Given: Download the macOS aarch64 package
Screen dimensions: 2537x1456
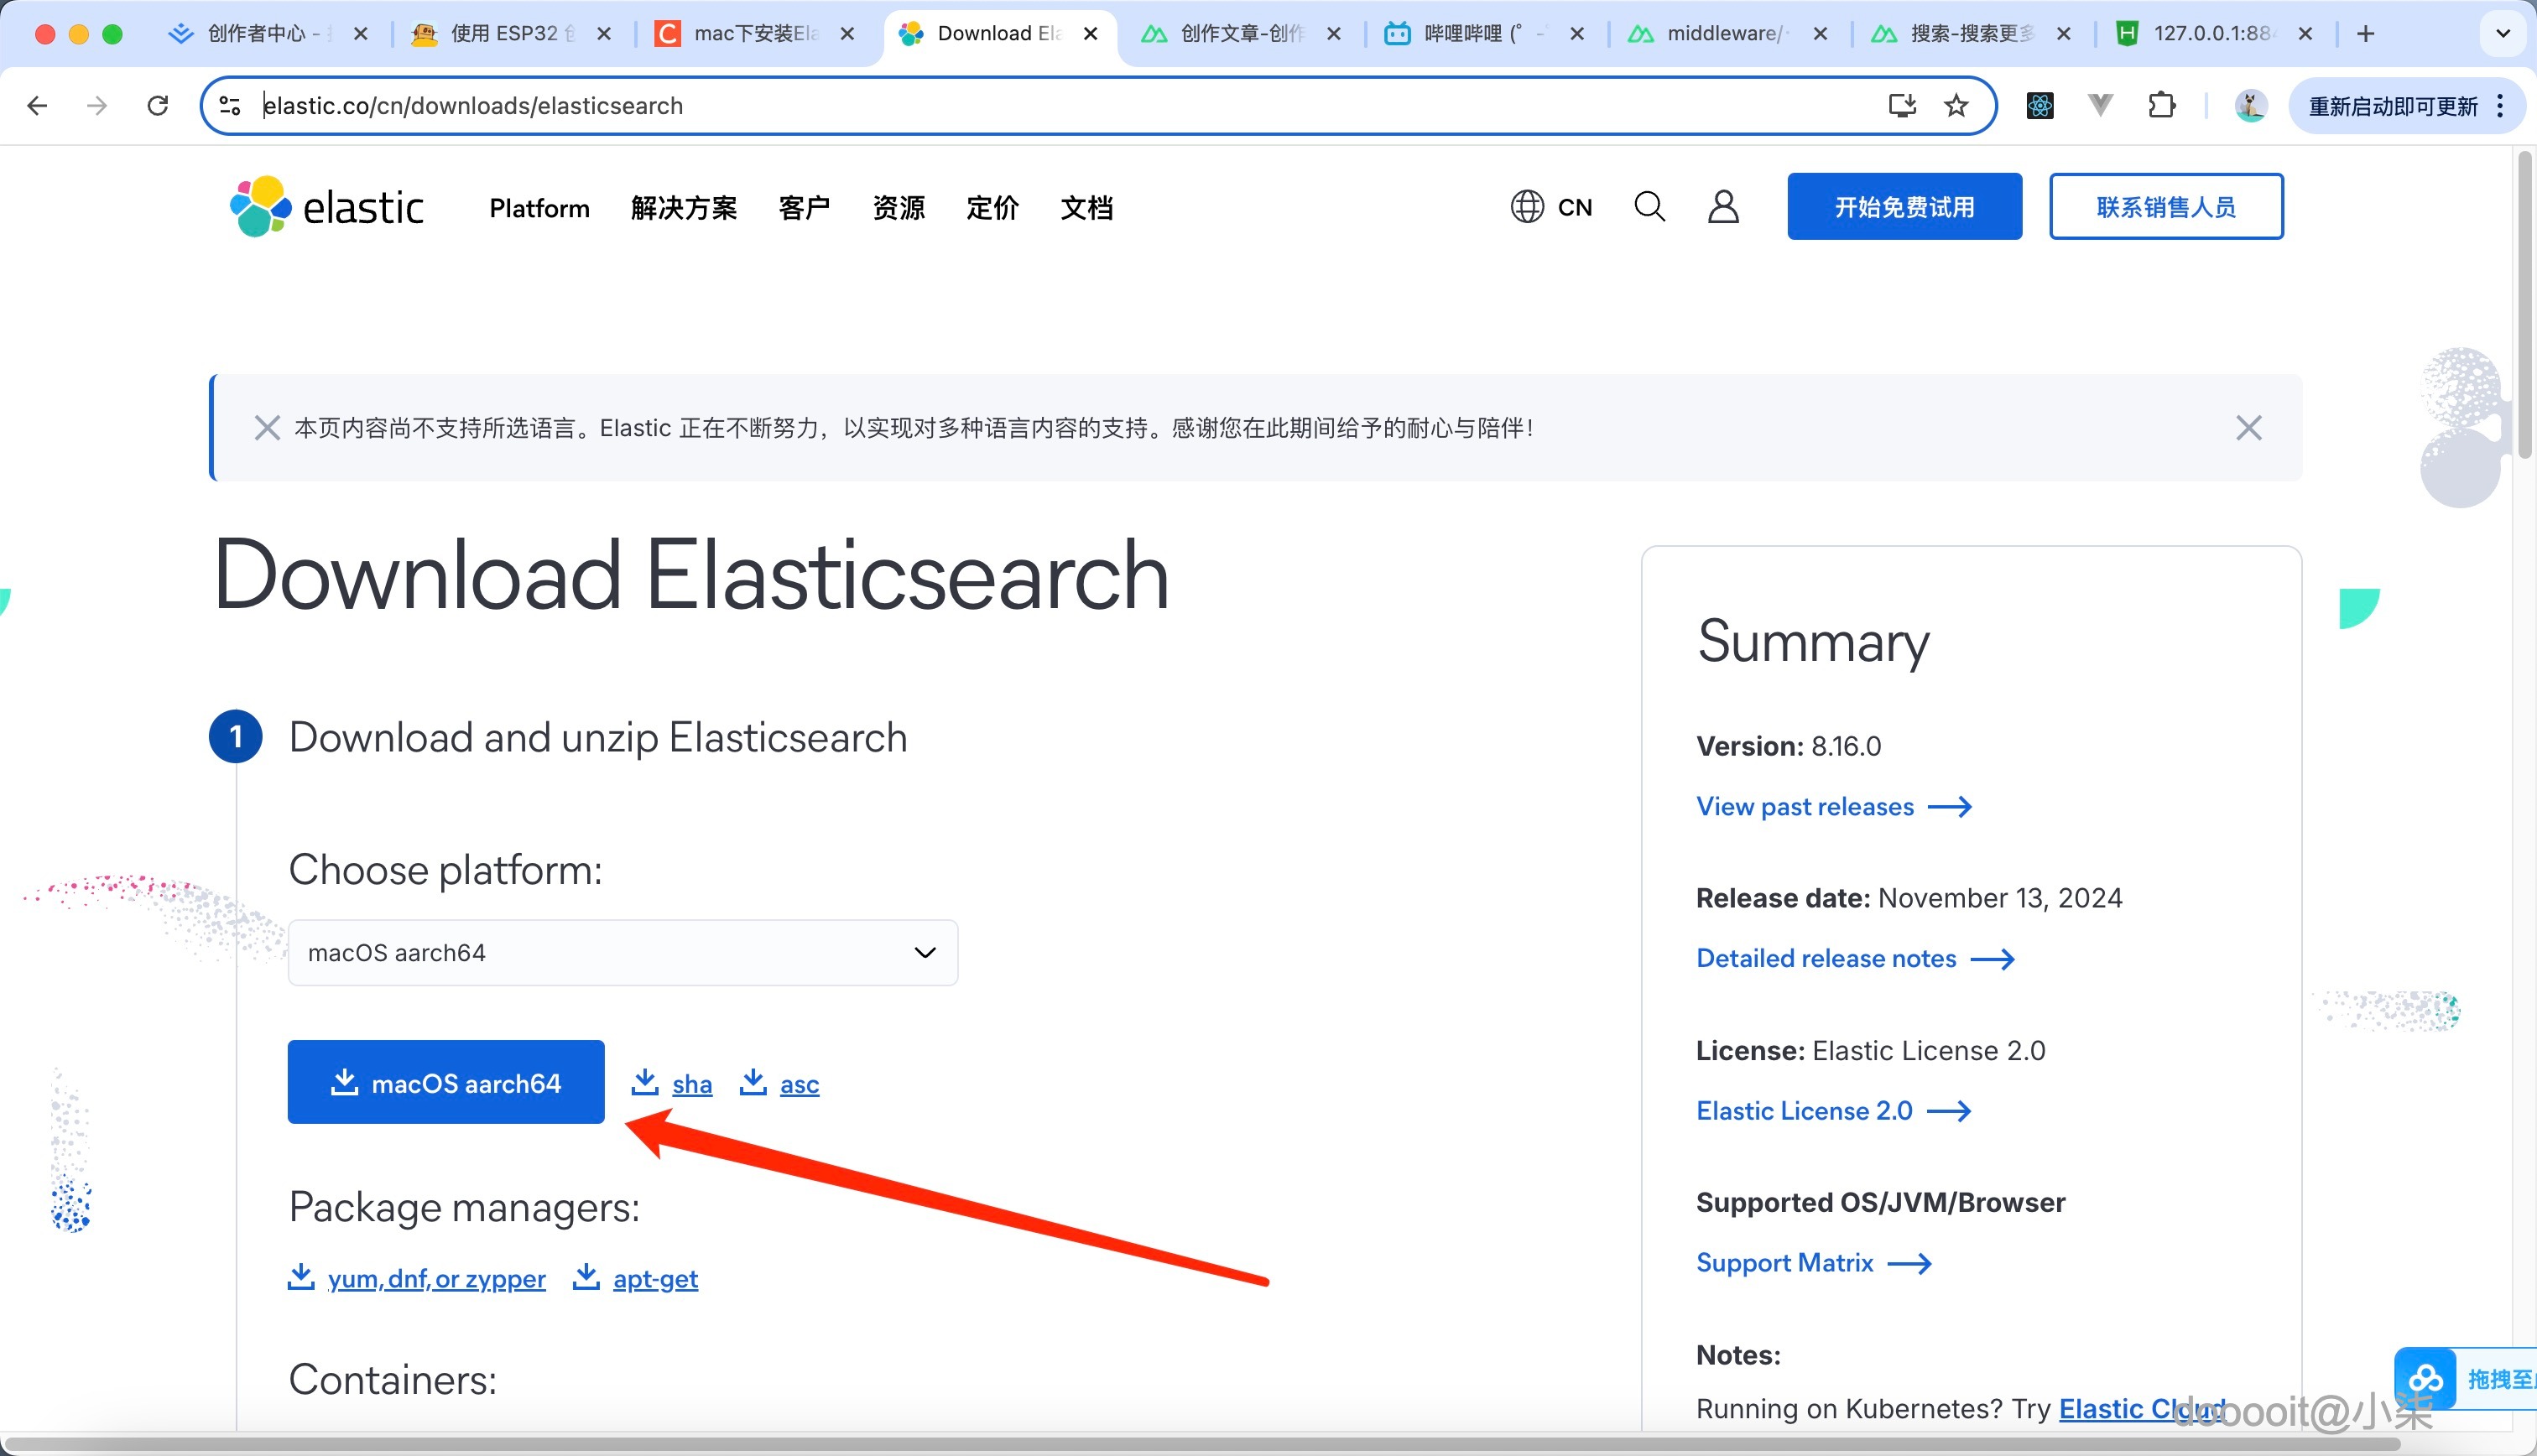Looking at the screenshot, I should pos(446,1082).
